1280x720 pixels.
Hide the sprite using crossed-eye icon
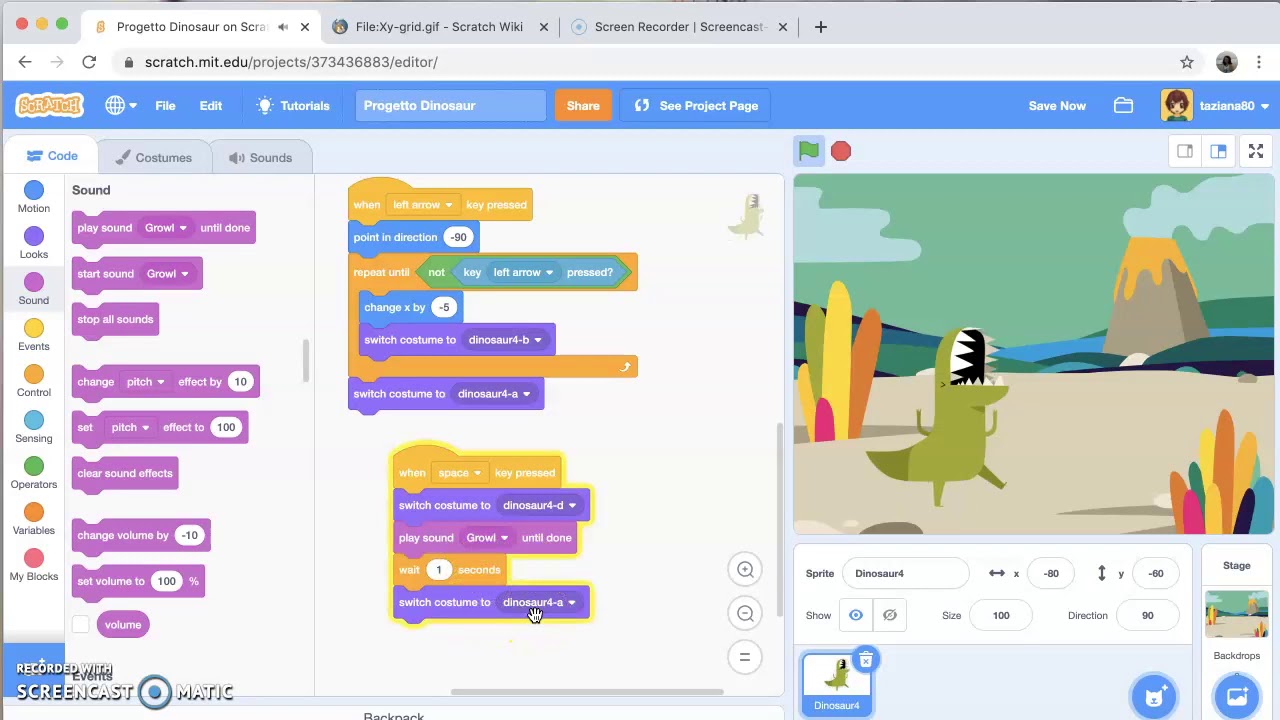click(x=890, y=615)
